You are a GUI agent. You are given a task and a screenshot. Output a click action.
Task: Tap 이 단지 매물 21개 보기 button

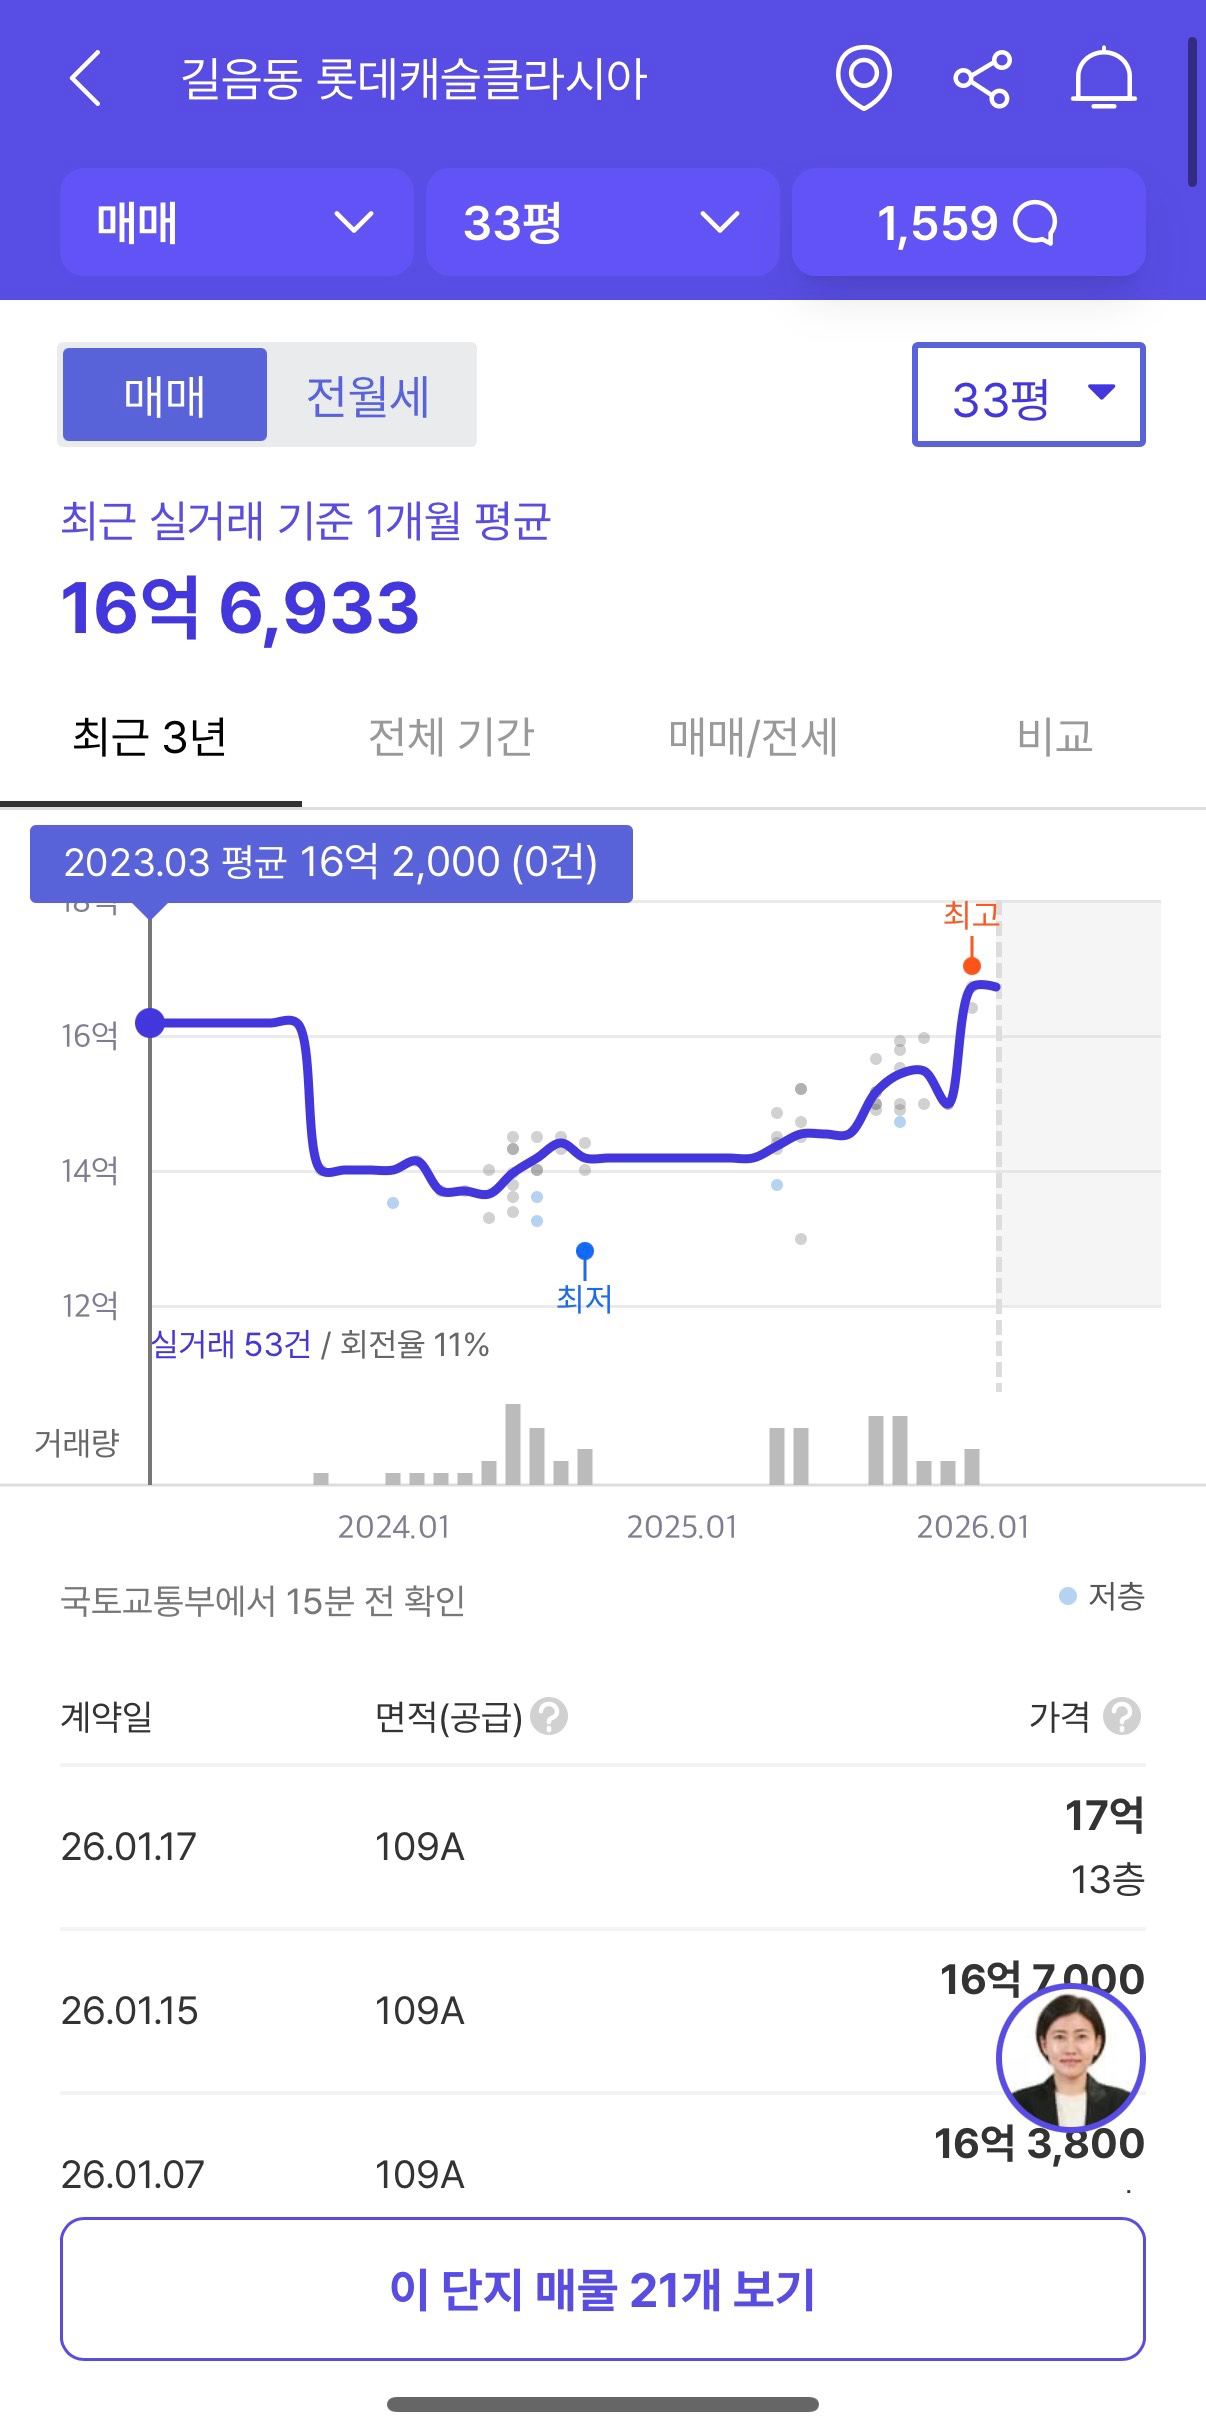(602, 2289)
